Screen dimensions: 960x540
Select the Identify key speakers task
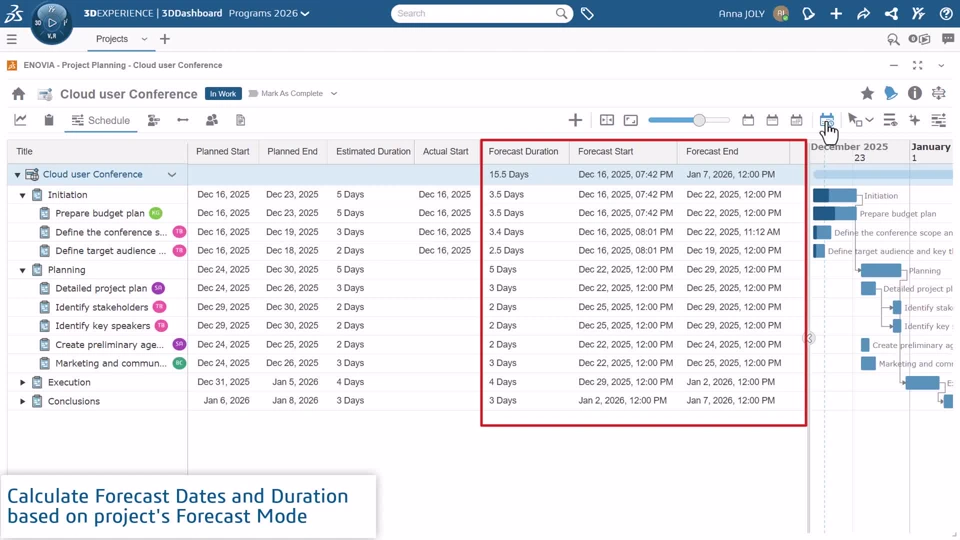point(102,326)
